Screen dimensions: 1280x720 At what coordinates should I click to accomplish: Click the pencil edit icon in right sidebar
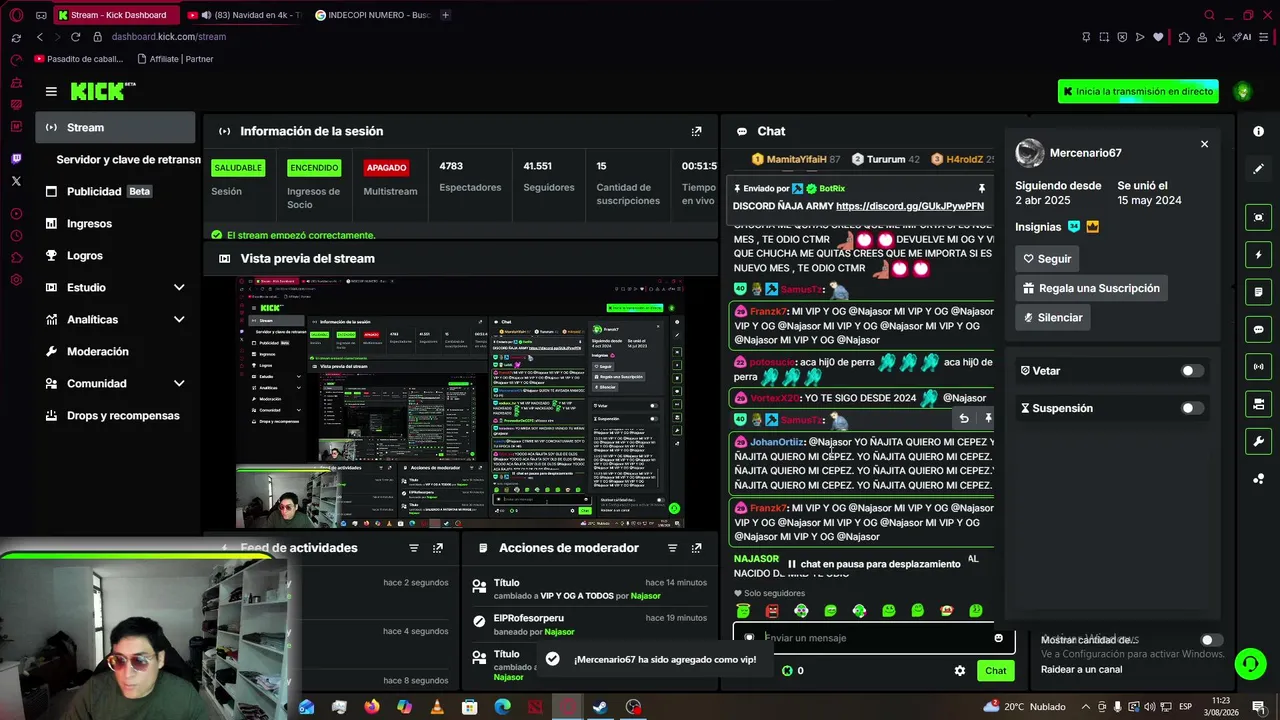[x=1258, y=169]
